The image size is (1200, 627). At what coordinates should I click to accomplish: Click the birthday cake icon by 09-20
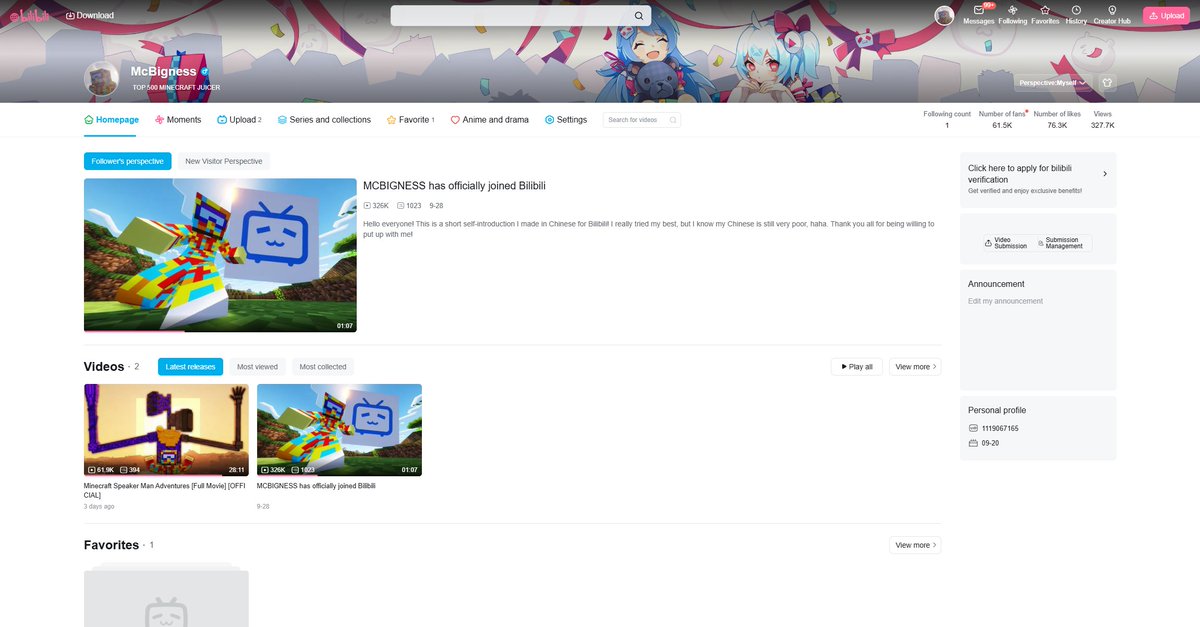click(x=973, y=443)
